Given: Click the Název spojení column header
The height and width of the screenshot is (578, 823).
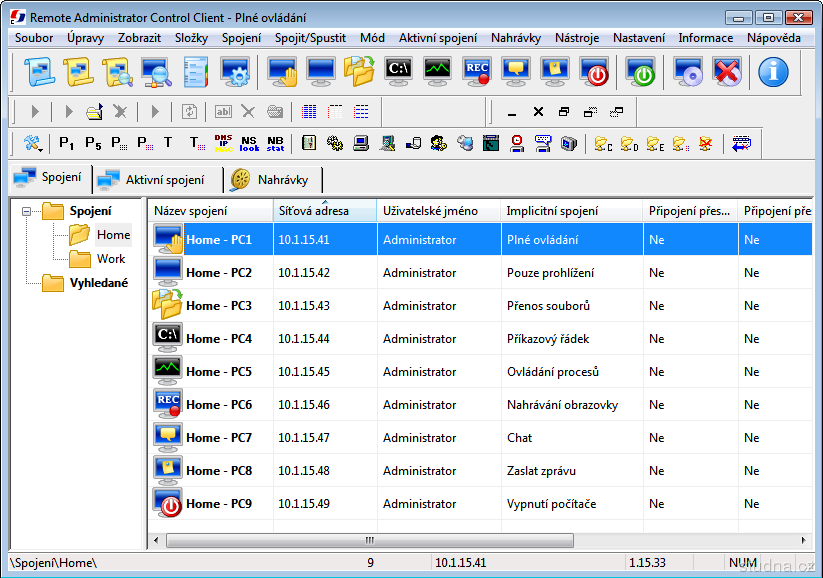Looking at the screenshot, I should click(x=210, y=211).
